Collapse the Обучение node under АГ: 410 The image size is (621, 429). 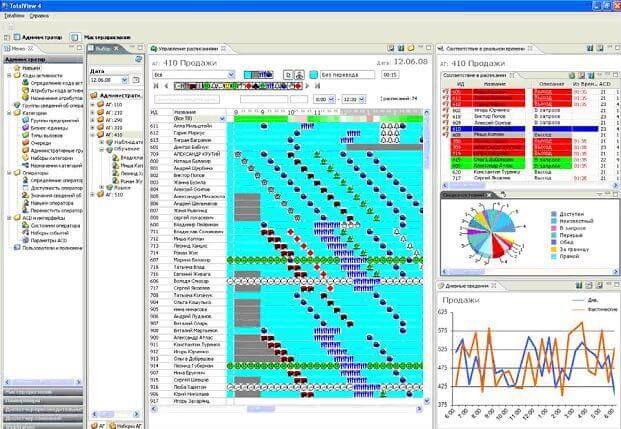point(102,149)
